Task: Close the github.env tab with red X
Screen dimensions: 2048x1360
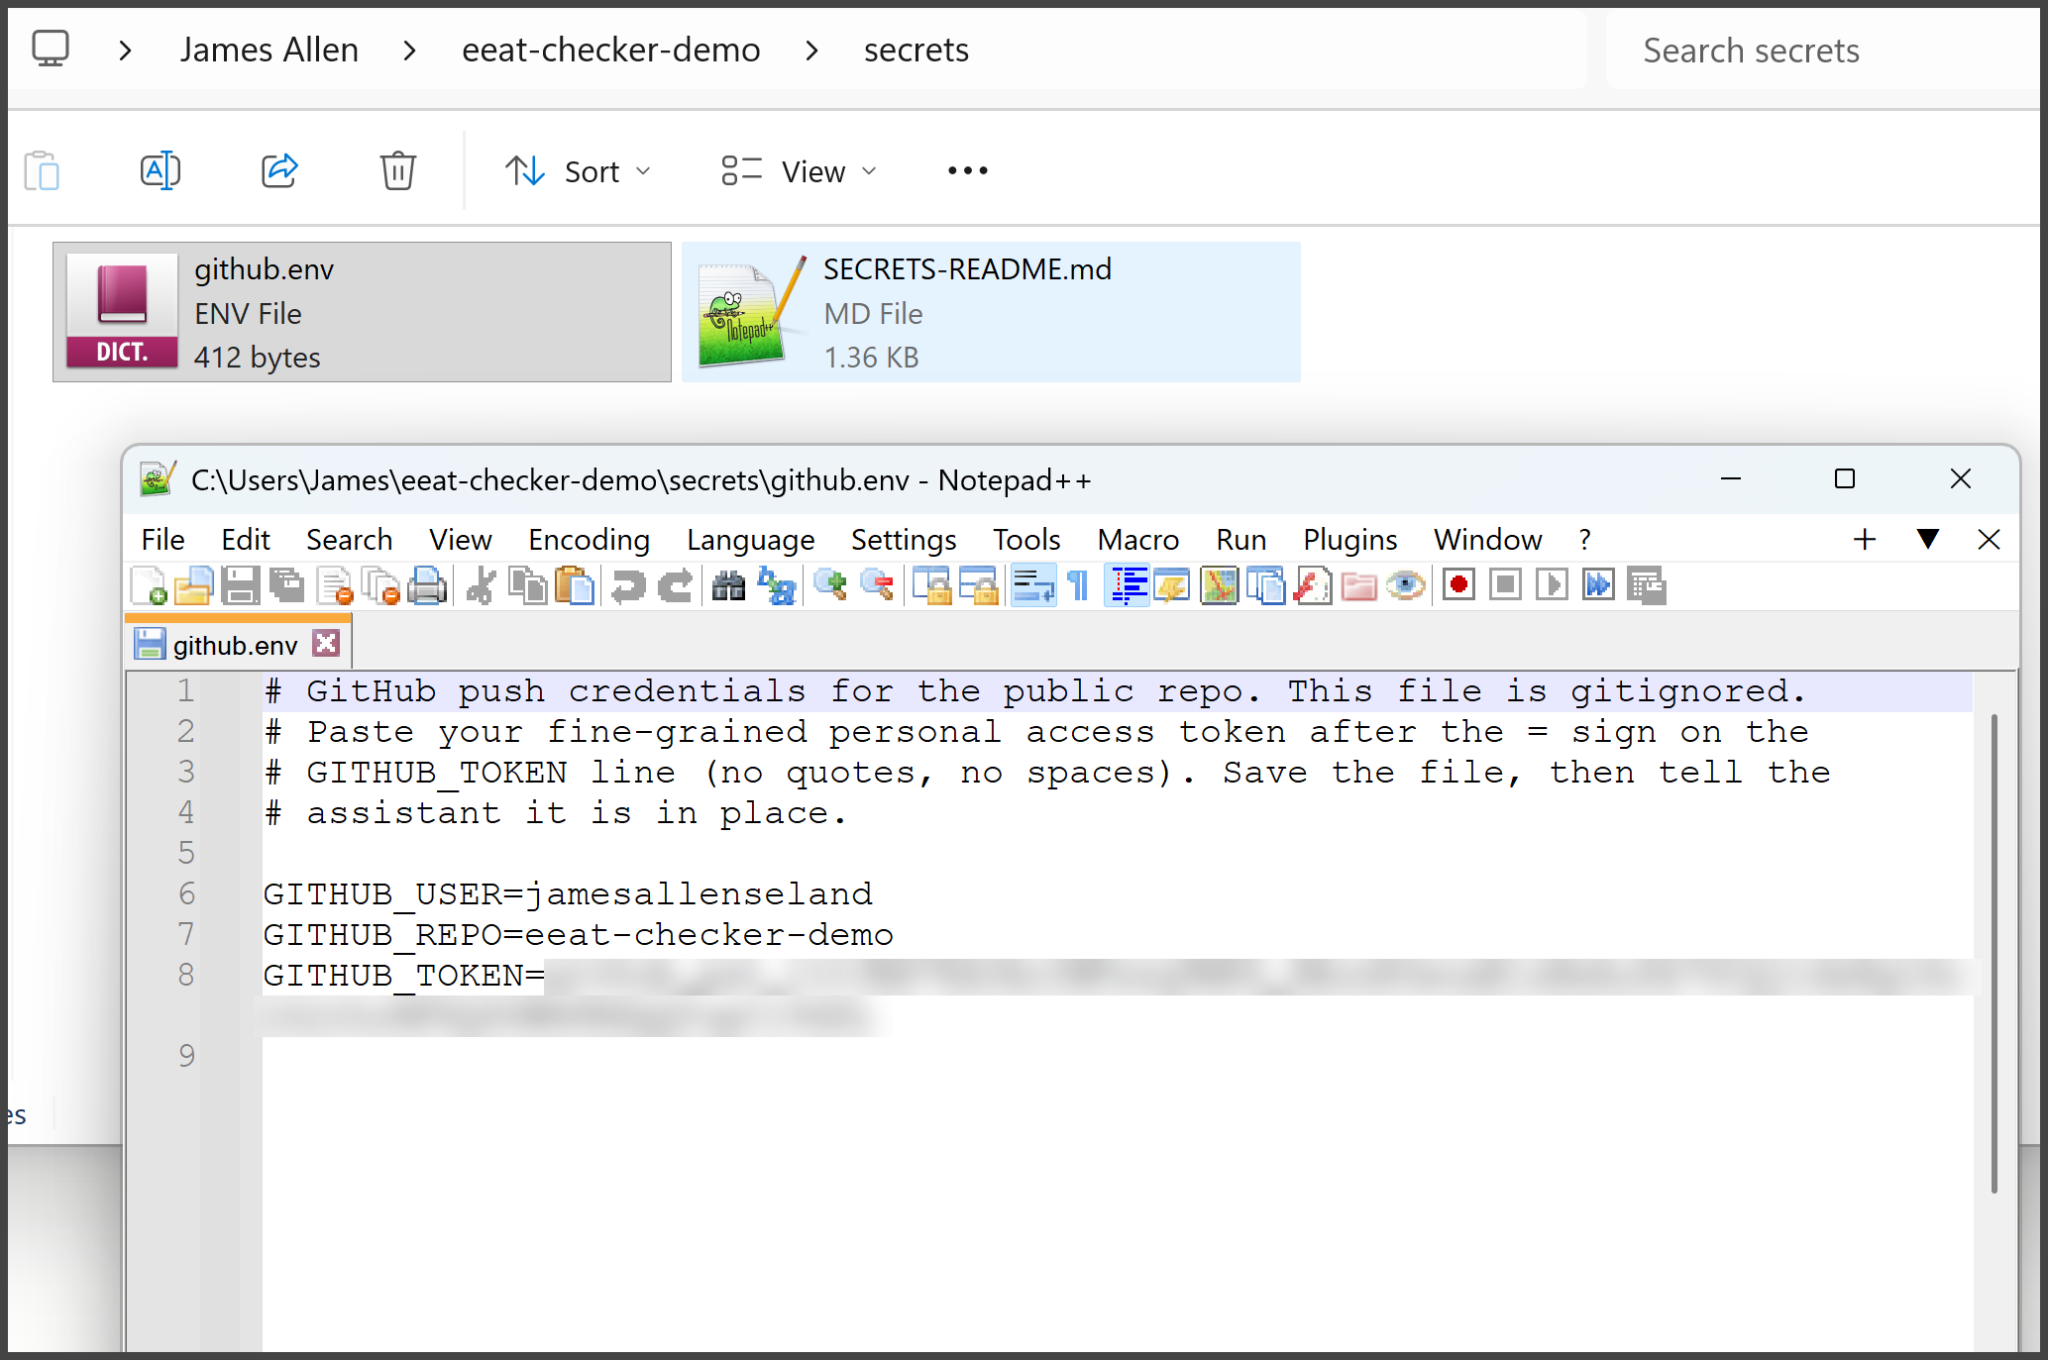Action: pos(326,643)
